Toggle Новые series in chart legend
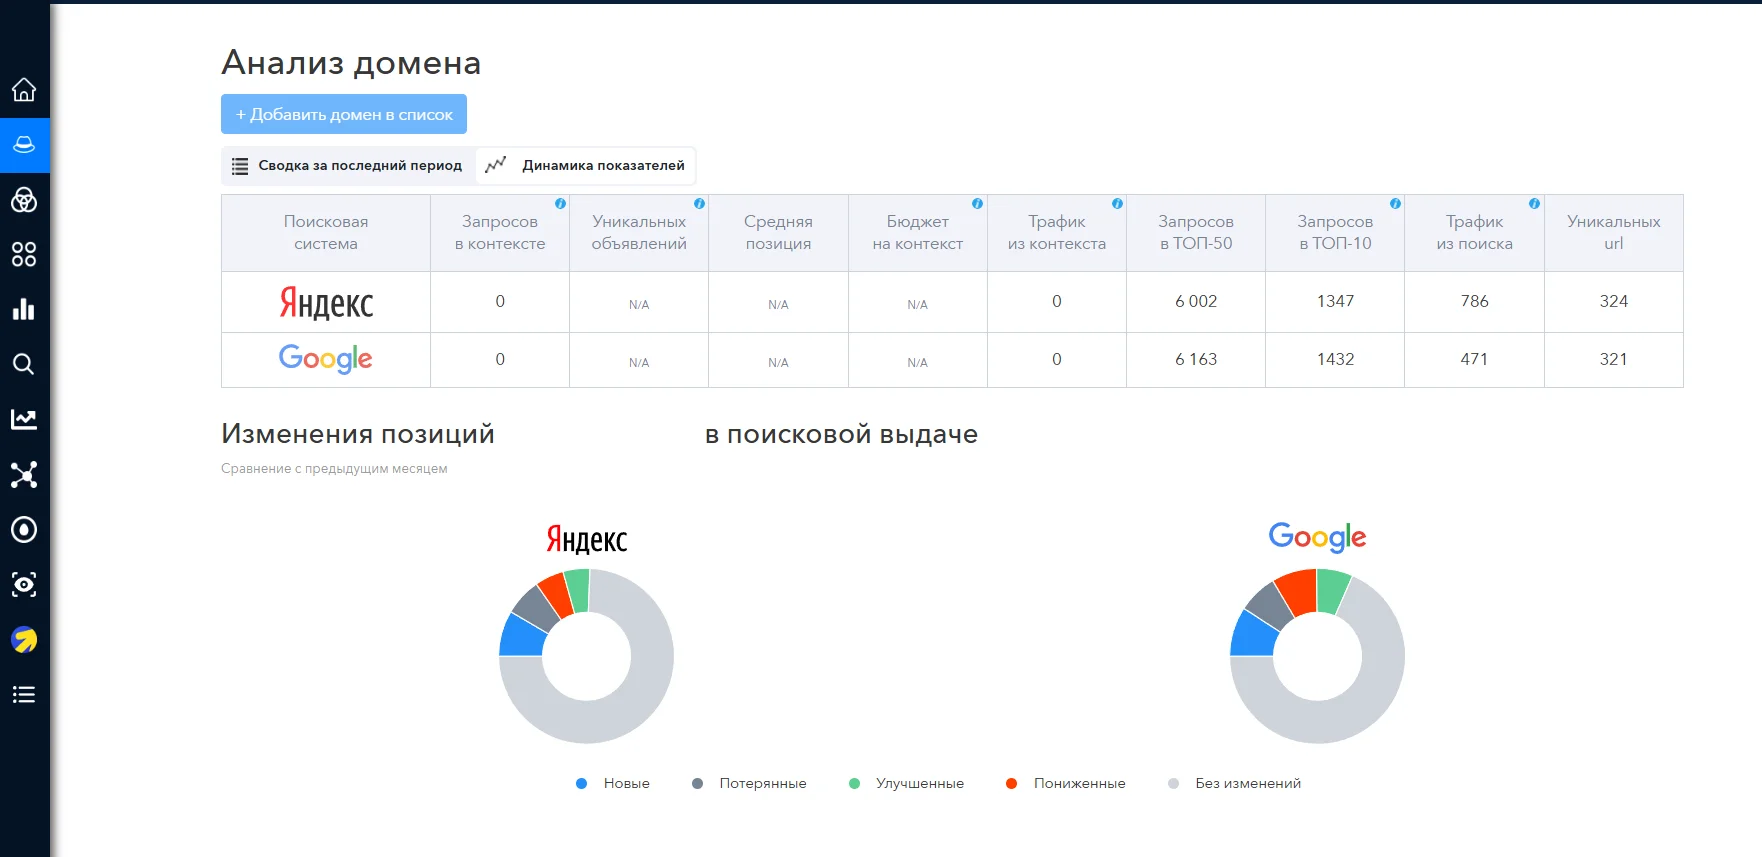This screenshot has height=857, width=1762. click(x=613, y=784)
